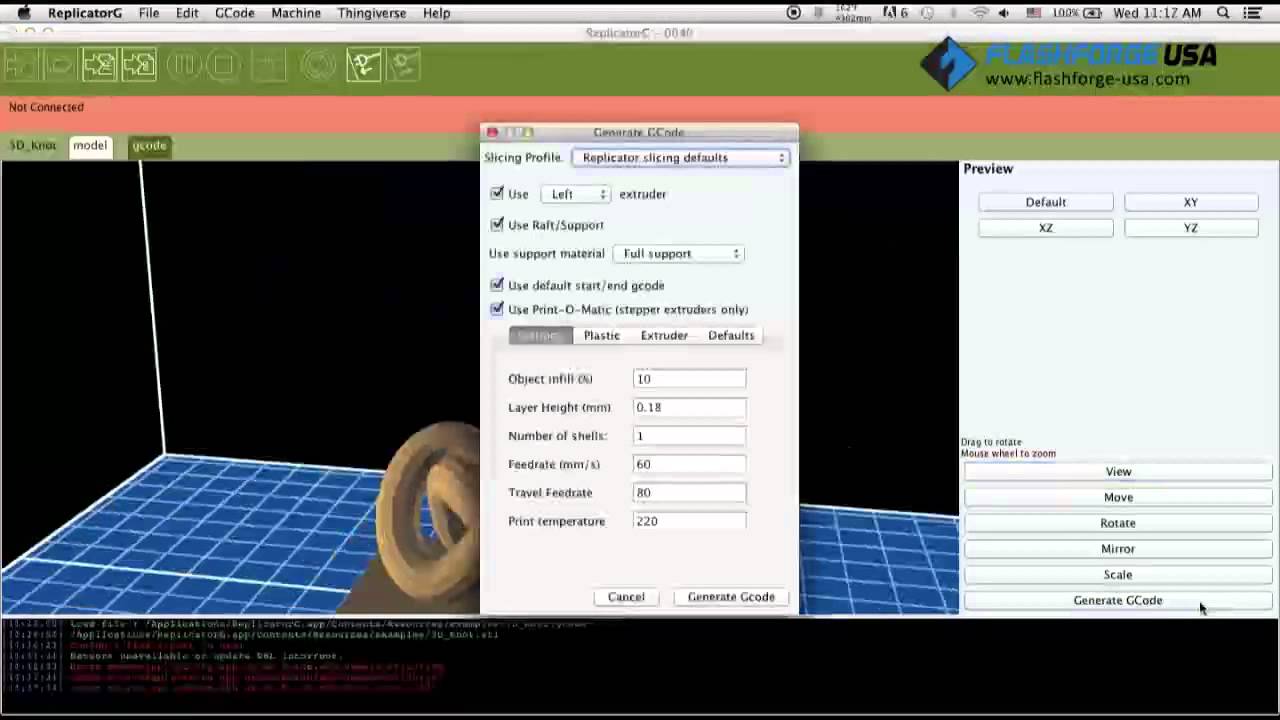Open the Apple menu
Image resolution: width=1280 pixels, height=720 pixels.
24,13
